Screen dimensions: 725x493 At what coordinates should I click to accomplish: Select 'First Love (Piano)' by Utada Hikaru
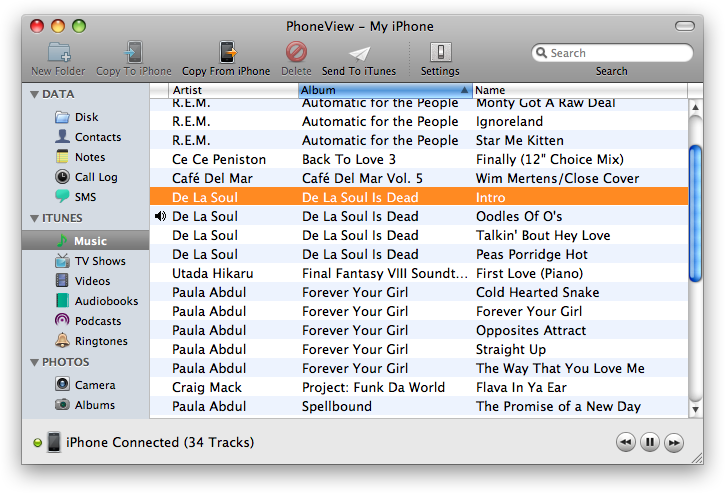419,273
